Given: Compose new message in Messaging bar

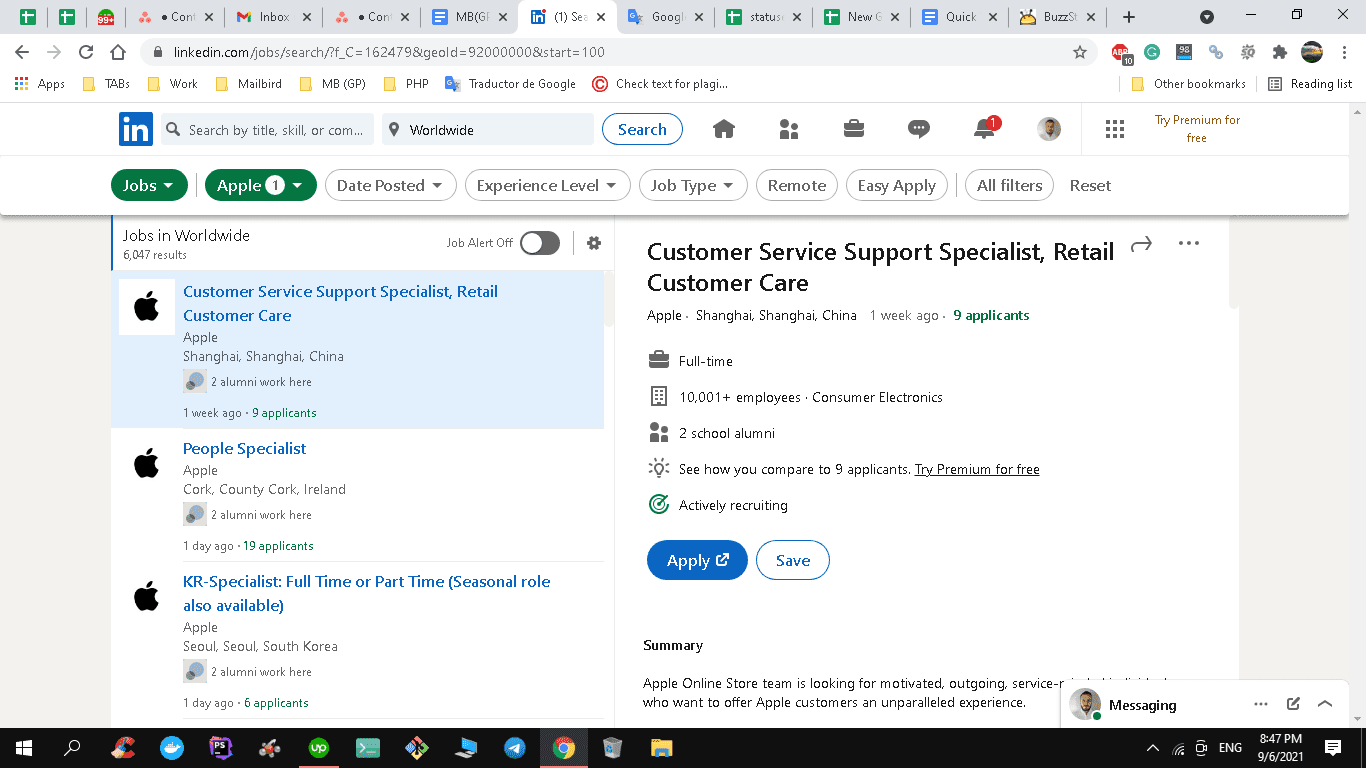Looking at the screenshot, I should pyautogui.click(x=1293, y=704).
